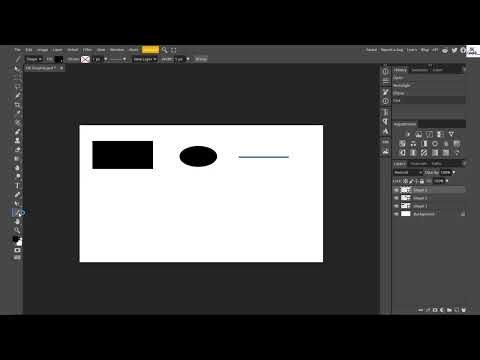Select the Clone Stamp tool
480x360 pixels.
pos(17,141)
